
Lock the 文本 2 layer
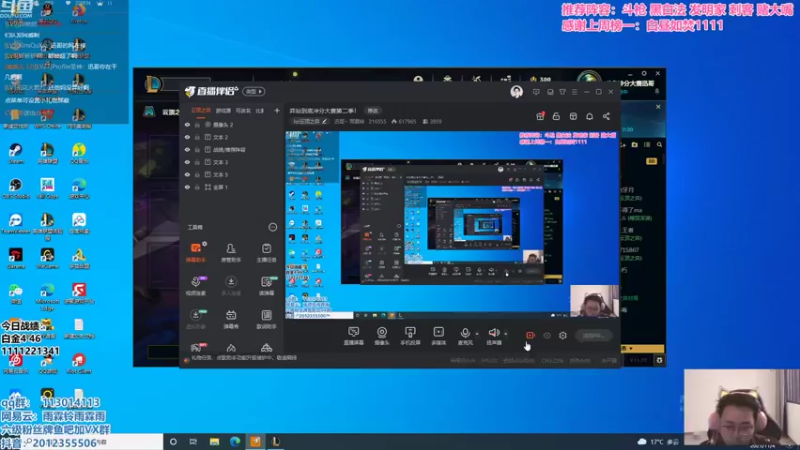pyautogui.click(x=197, y=137)
